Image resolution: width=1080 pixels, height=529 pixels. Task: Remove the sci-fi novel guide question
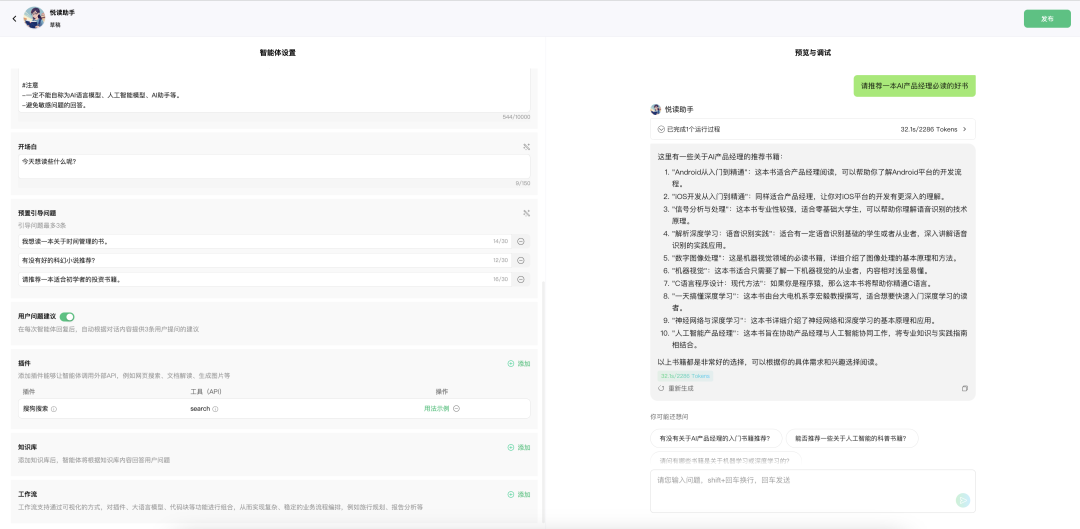pyautogui.click(x=521, y=260)
